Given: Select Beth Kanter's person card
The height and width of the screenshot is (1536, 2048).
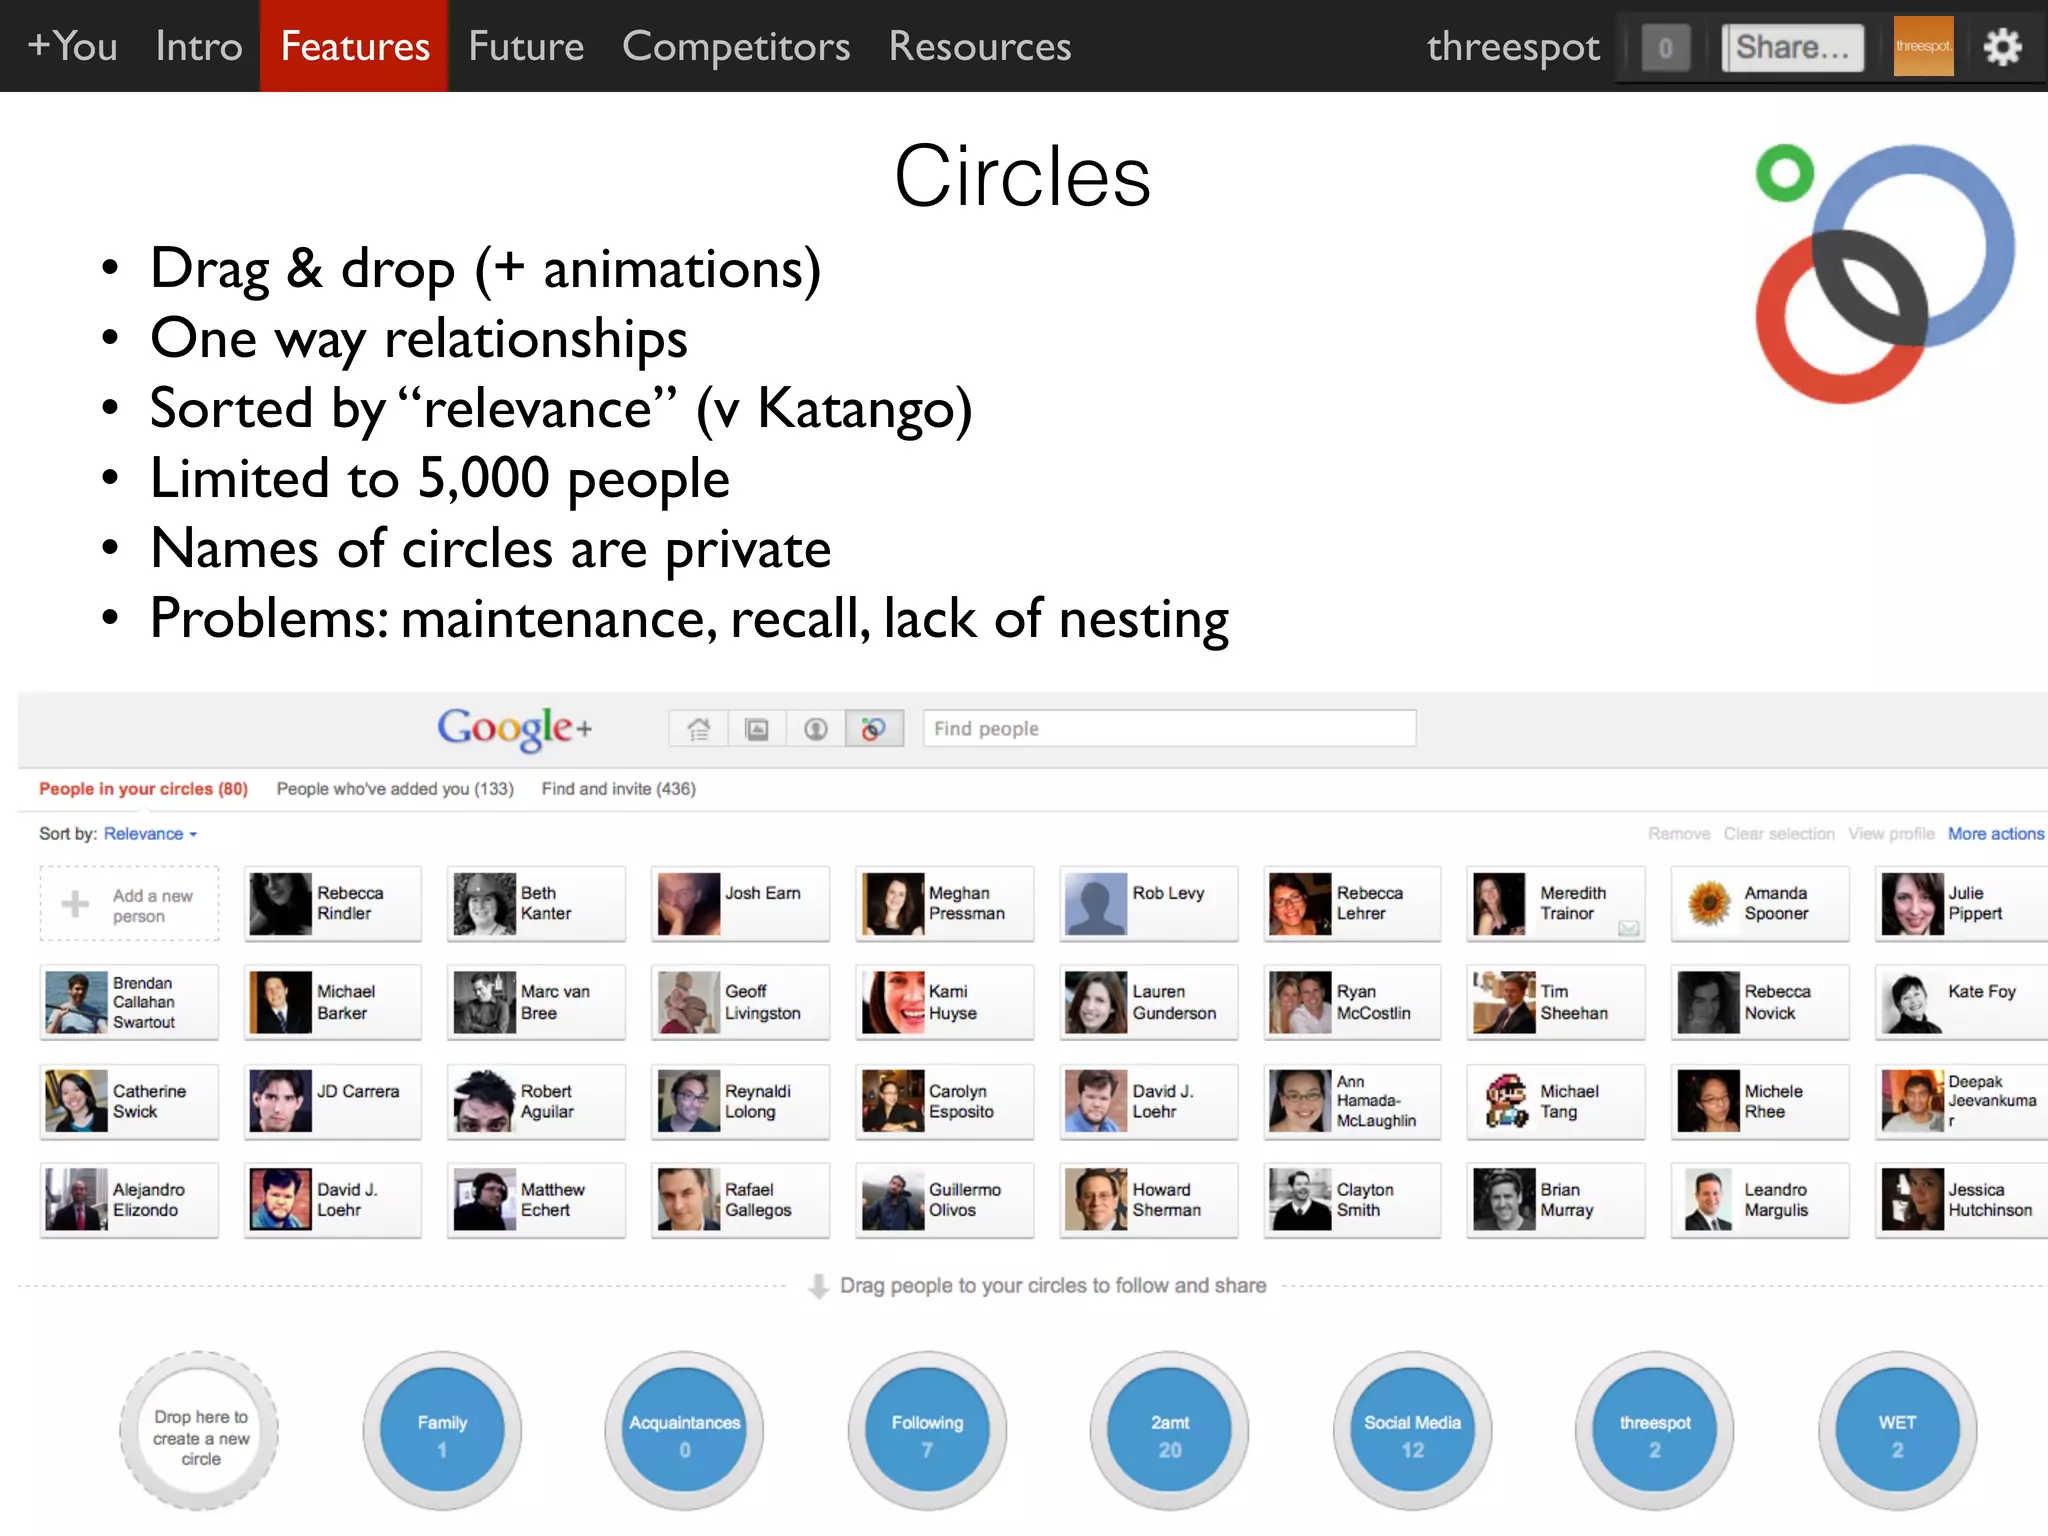Looking at the screenshot, I should pyautogui.click(x=537, y=904).
